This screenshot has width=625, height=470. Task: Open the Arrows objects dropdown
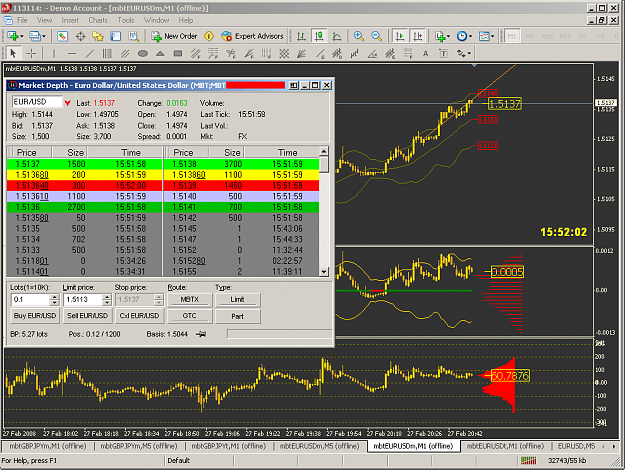tap(464, 53)
